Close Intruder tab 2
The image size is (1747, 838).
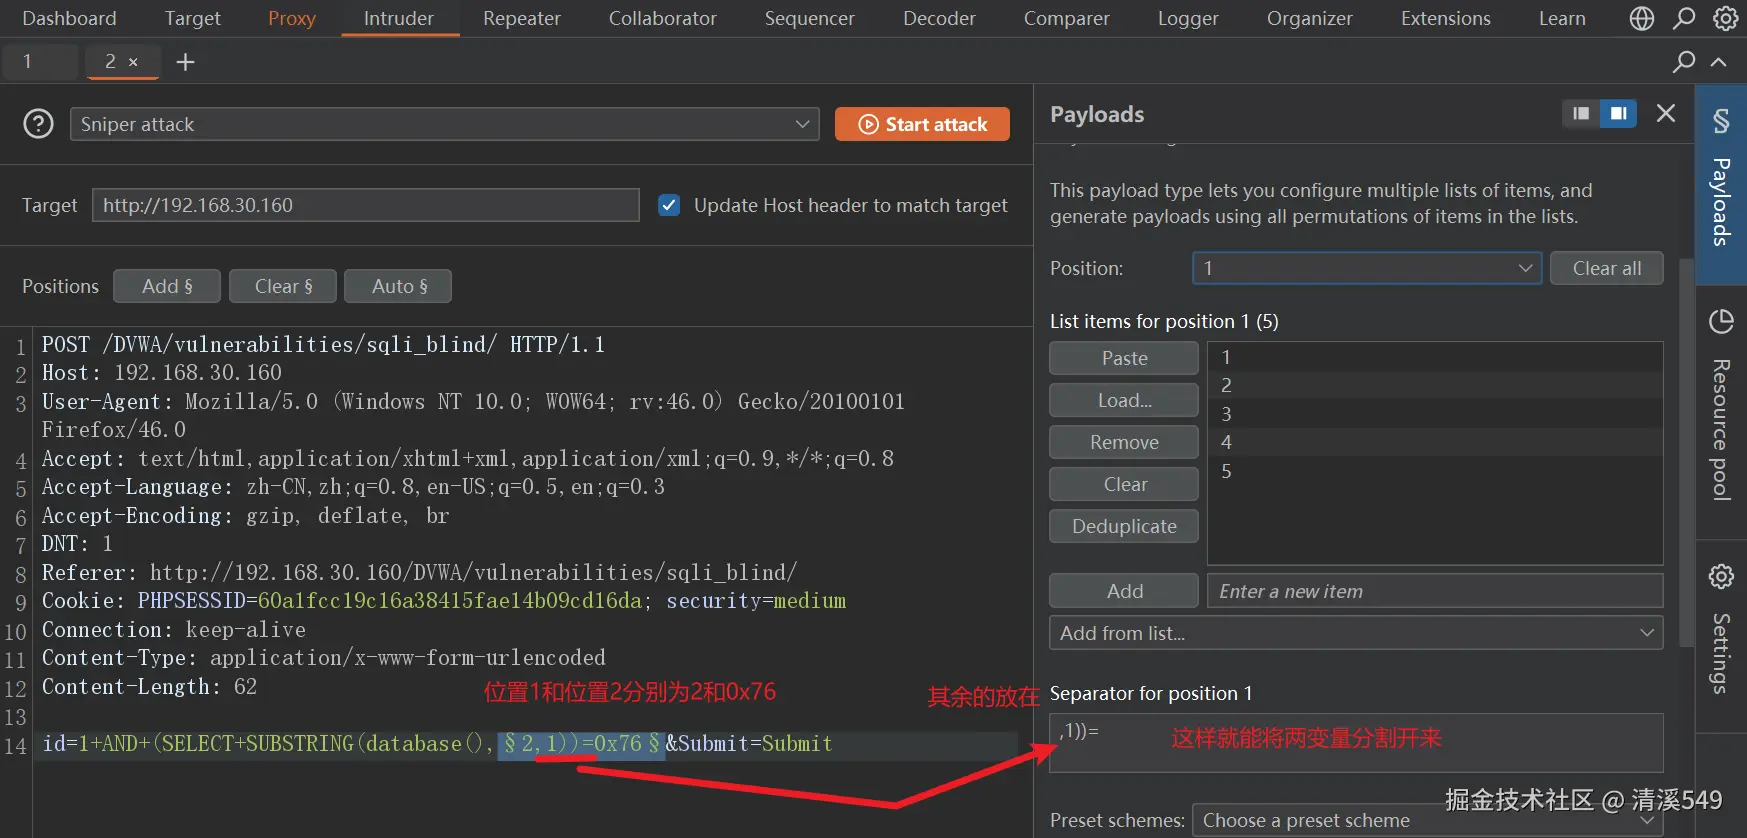(133, 62)
